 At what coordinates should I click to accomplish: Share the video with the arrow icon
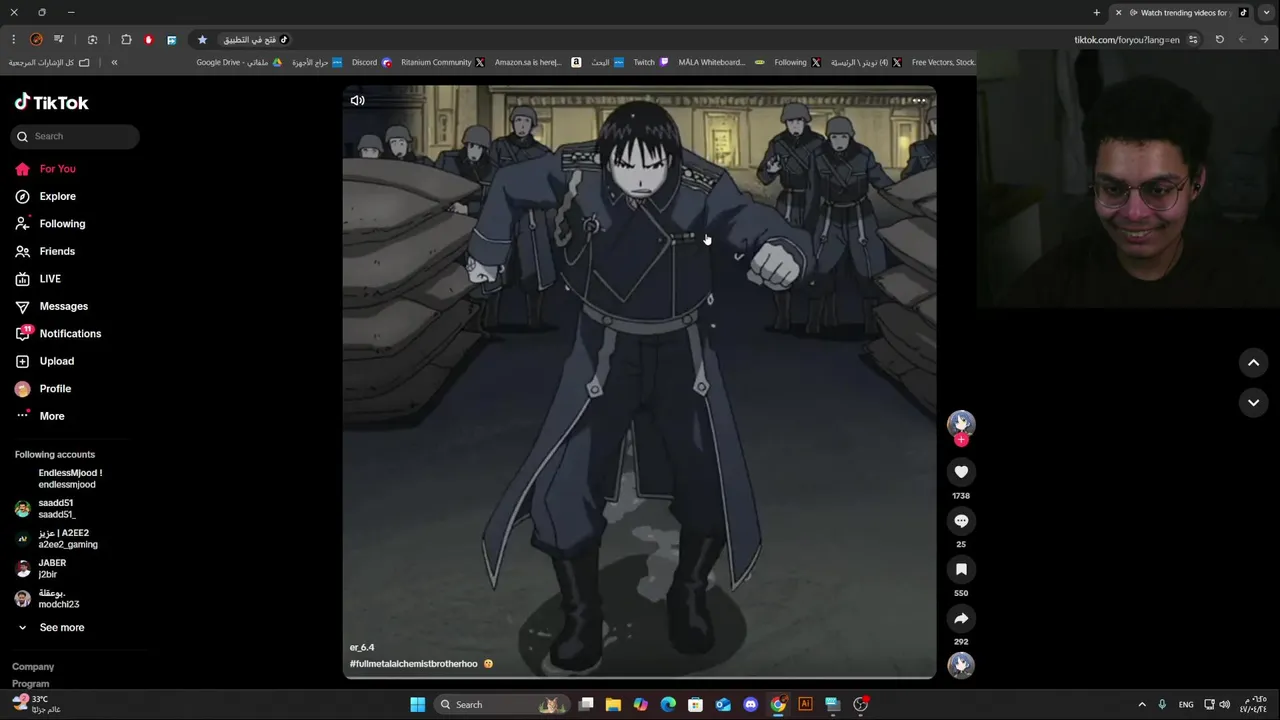[961, 618]
